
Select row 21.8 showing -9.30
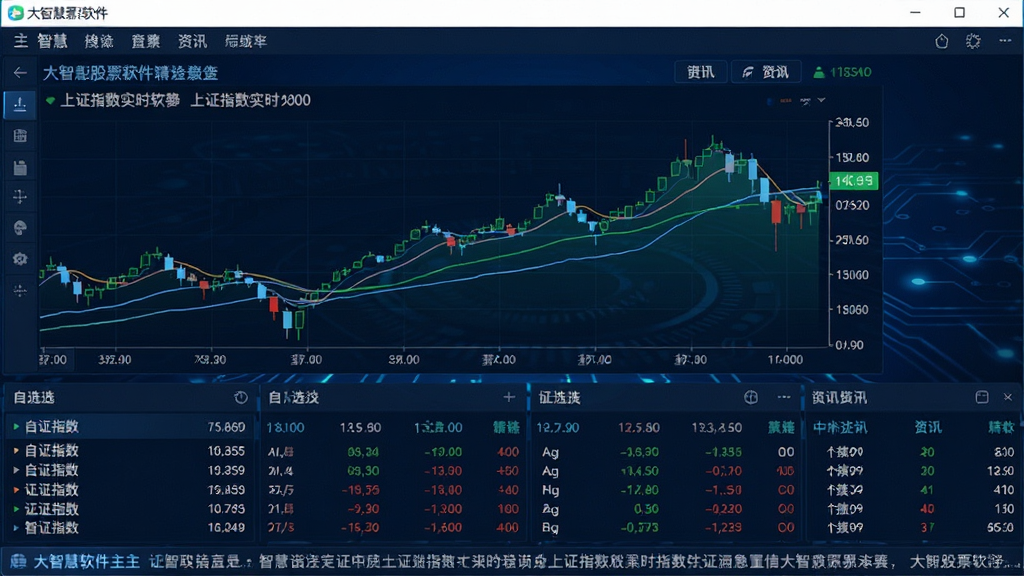tap(394, 509)
